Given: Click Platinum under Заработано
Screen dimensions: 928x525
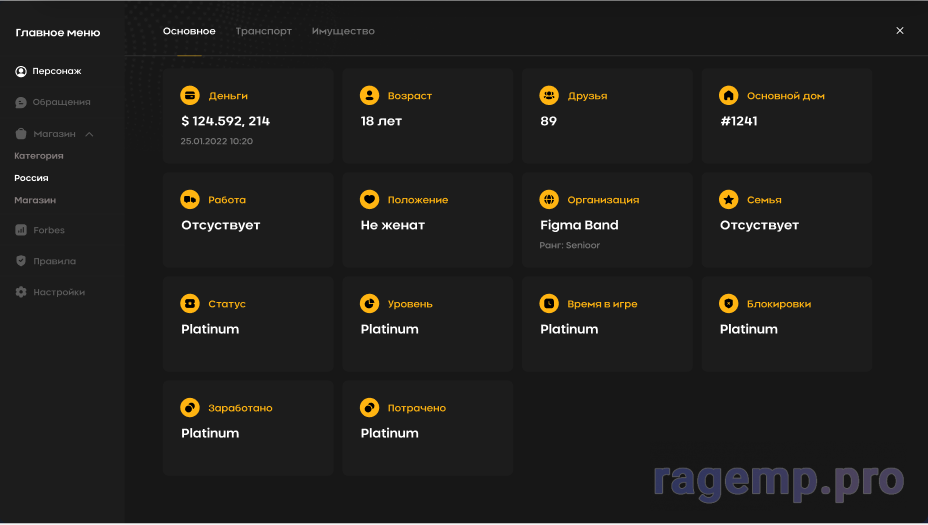Looking at the screenshot, I should point(210,434).
